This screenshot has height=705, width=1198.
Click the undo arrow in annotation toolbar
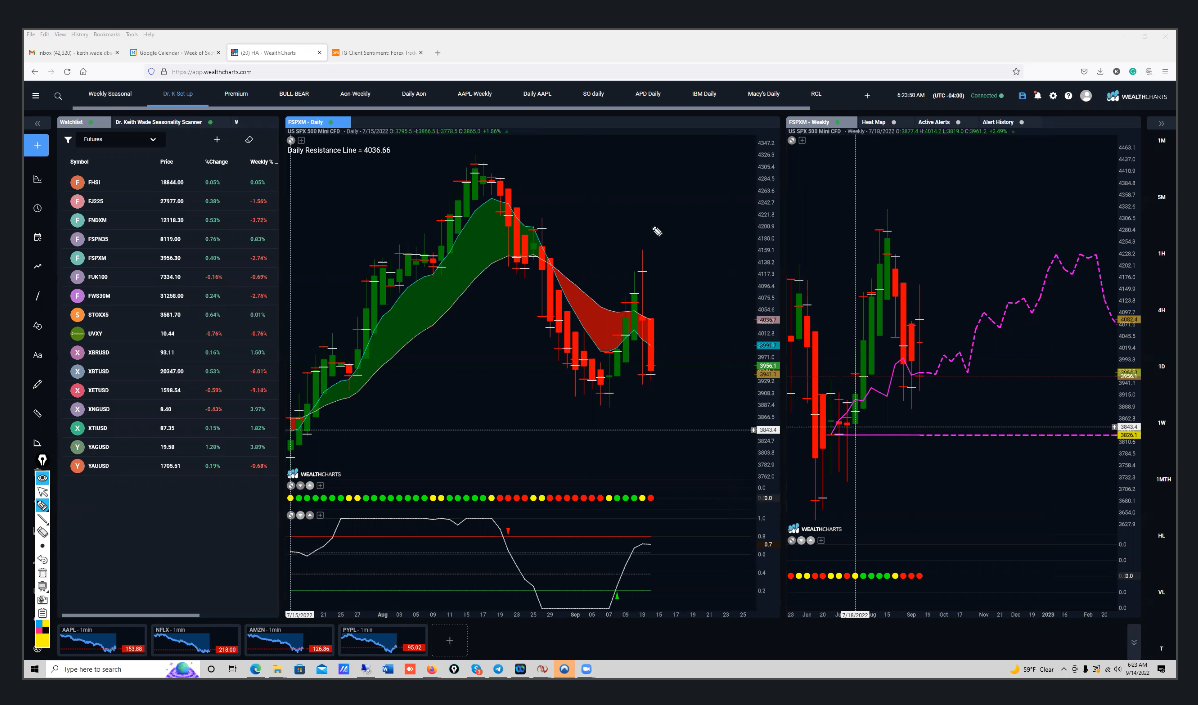(x=43, y=559)
